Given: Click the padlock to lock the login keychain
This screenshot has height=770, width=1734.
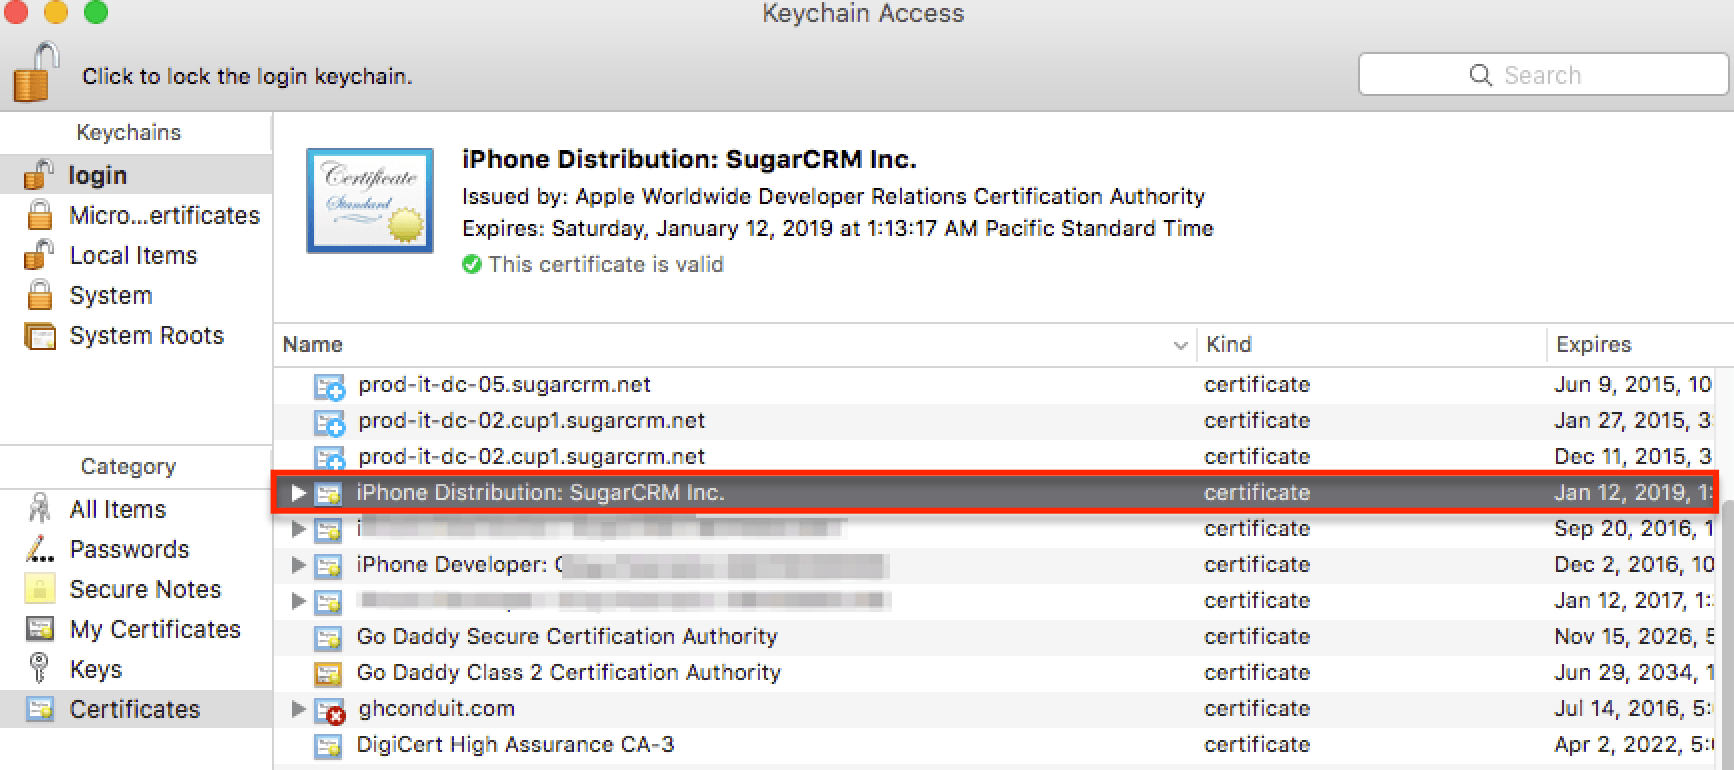Looking at the screenshot, I should (x=36, y=71).
